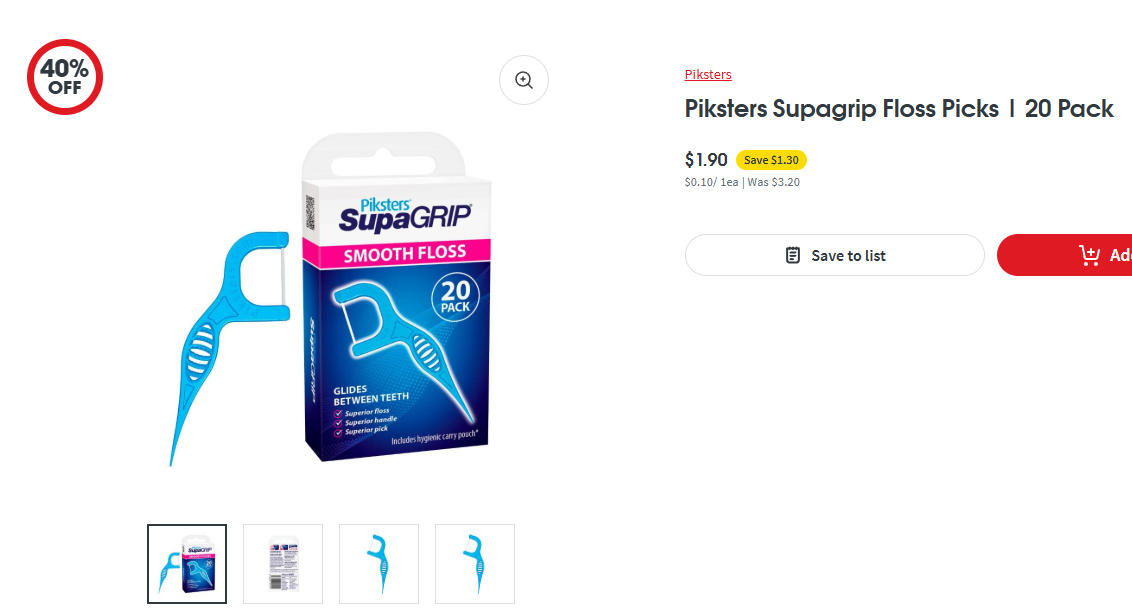Click the 20 PACK circle on the product box

456,297
